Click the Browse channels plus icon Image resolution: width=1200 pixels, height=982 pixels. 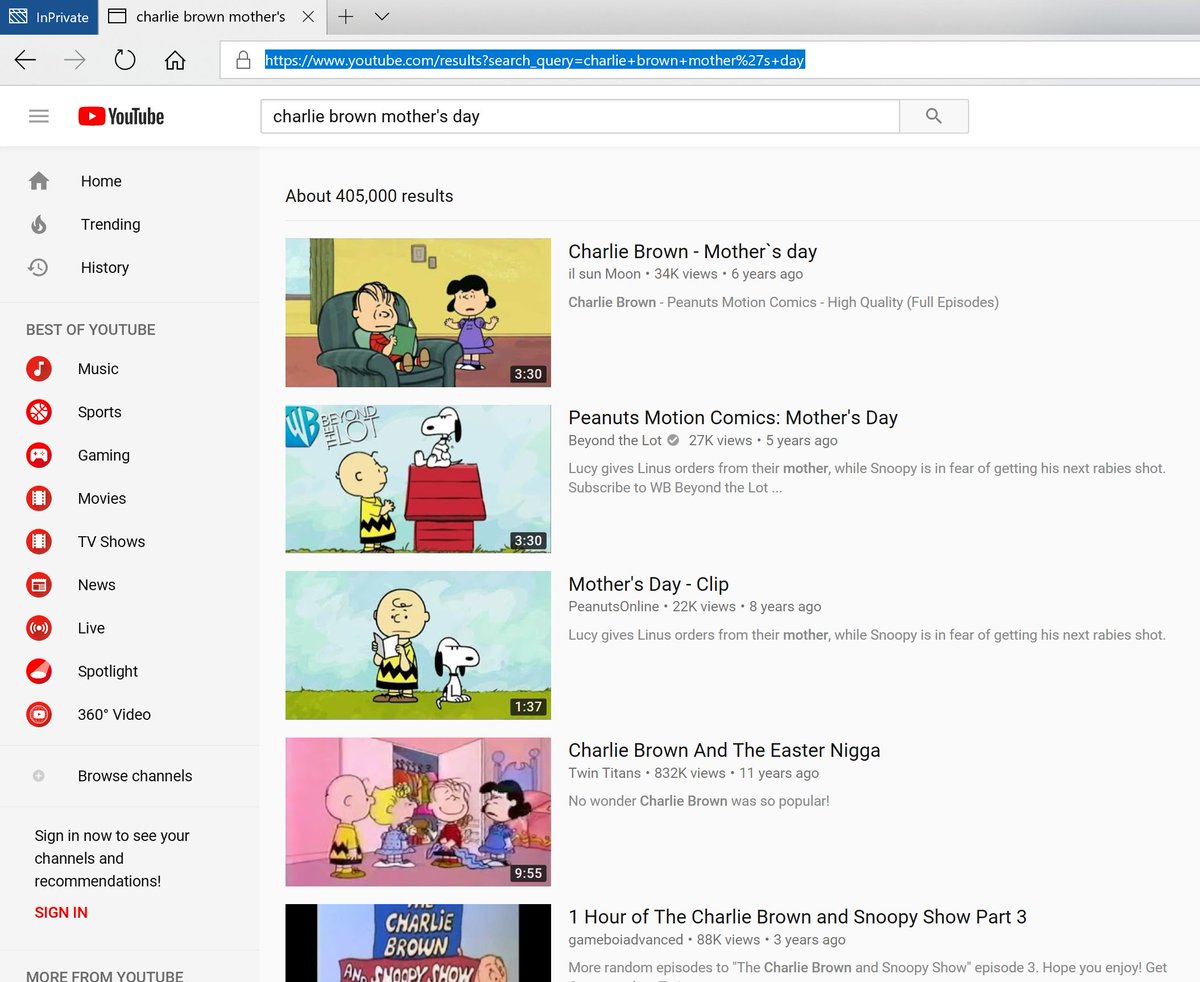click(x=39, y=776)
